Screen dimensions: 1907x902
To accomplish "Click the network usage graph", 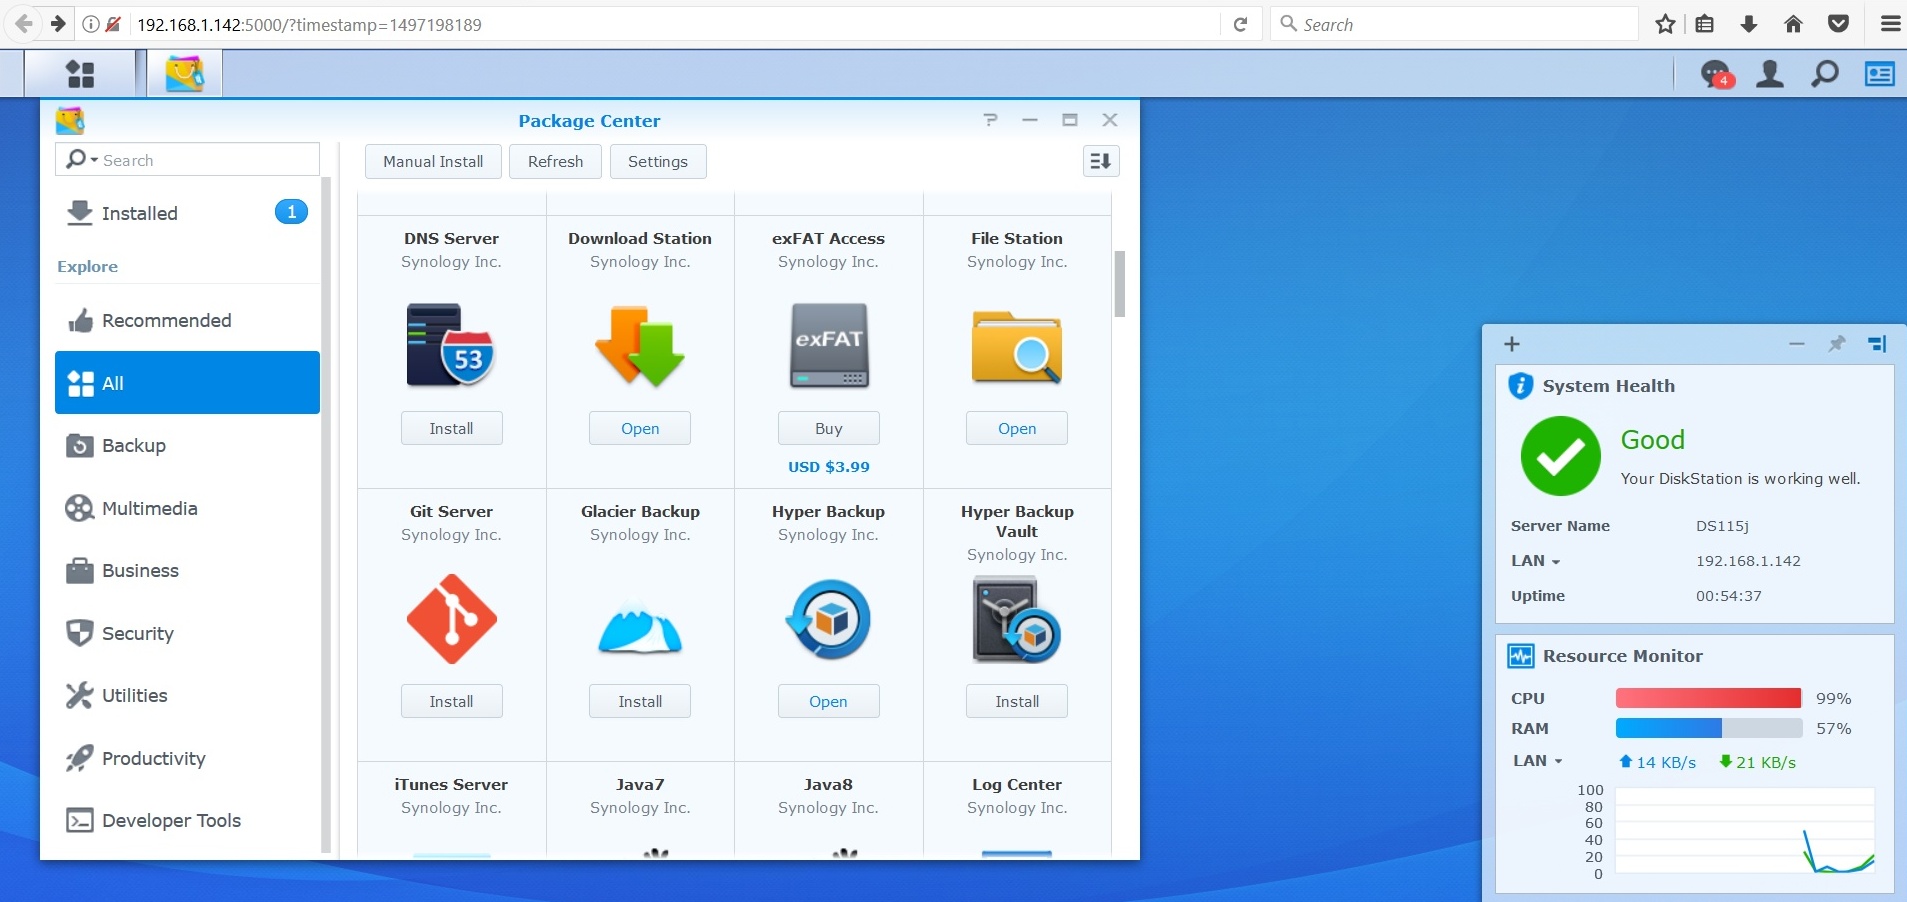I will click(1745, 831).
